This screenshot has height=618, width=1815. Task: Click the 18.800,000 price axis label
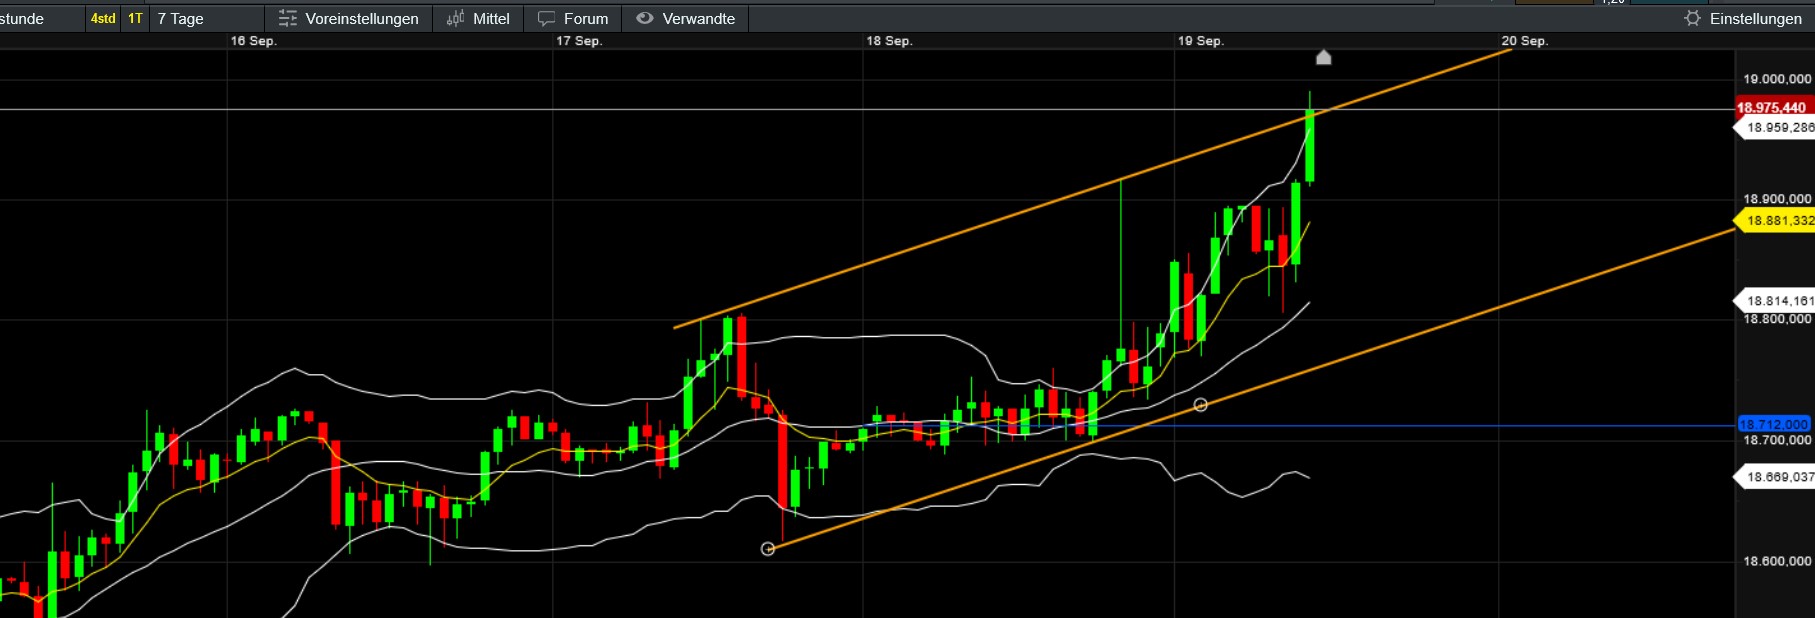(1777, 319)
